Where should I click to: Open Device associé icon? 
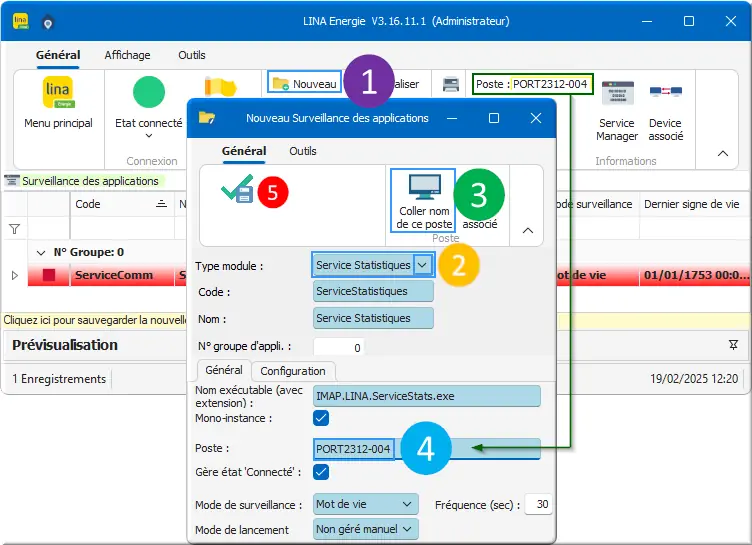point(666,92)
